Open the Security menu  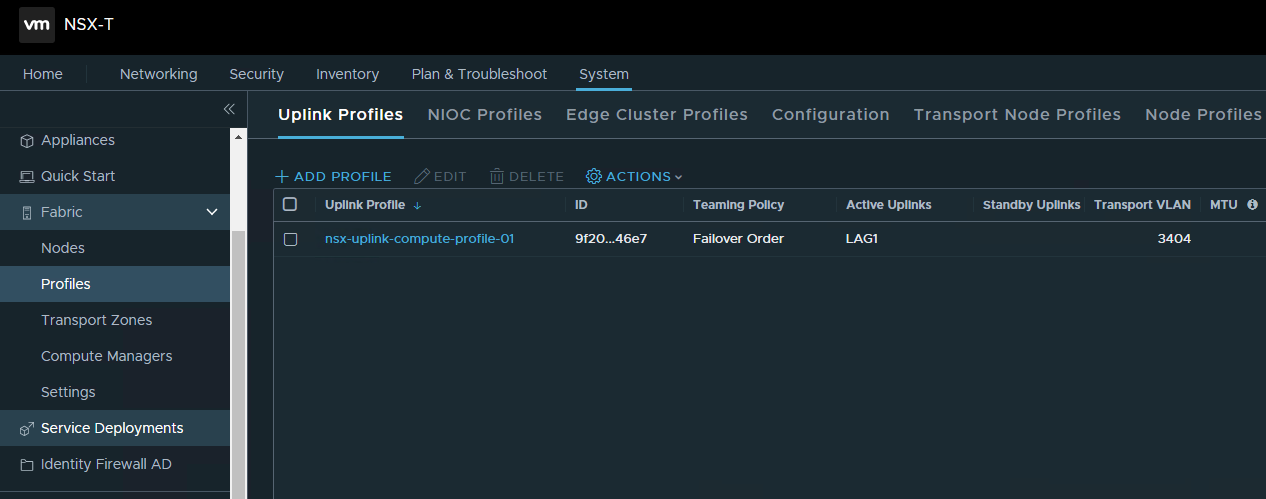[257, 74]
